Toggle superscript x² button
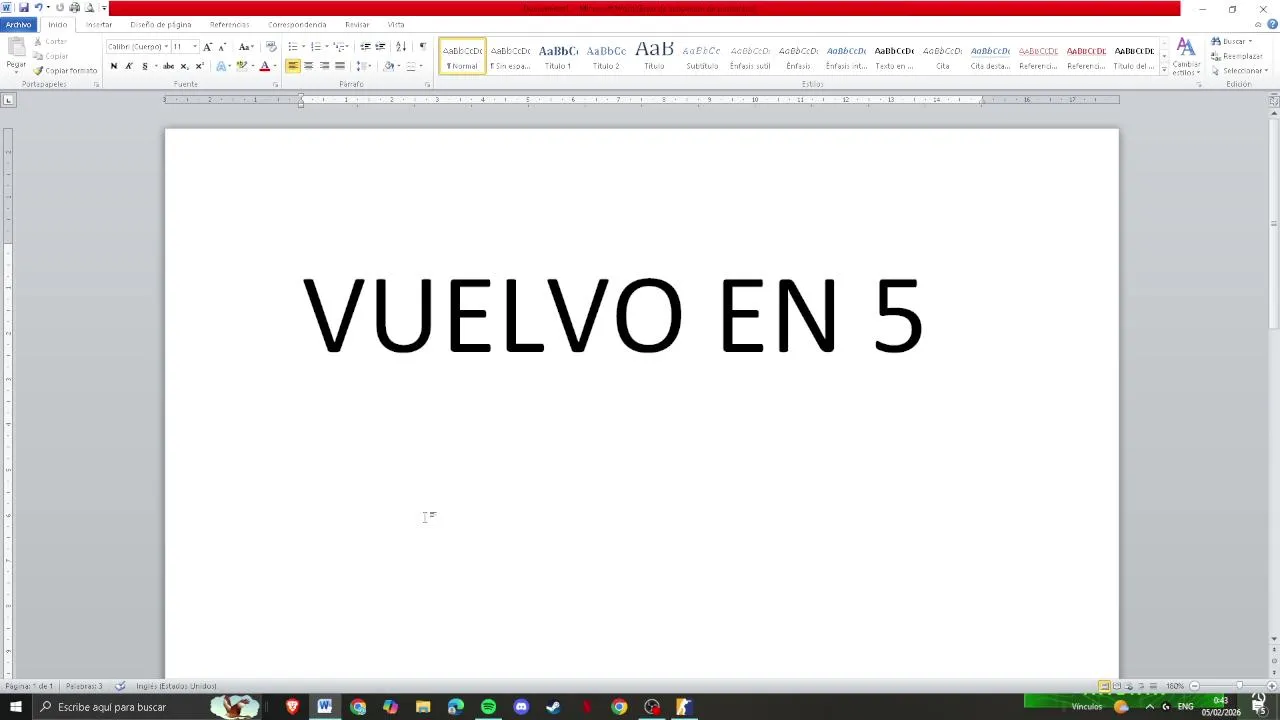The width and height of the screenshot is (1280, 720). [199, 66]
